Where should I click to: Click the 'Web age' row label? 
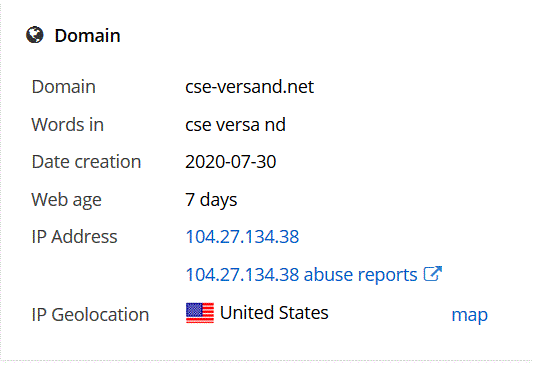pos(67,199)
